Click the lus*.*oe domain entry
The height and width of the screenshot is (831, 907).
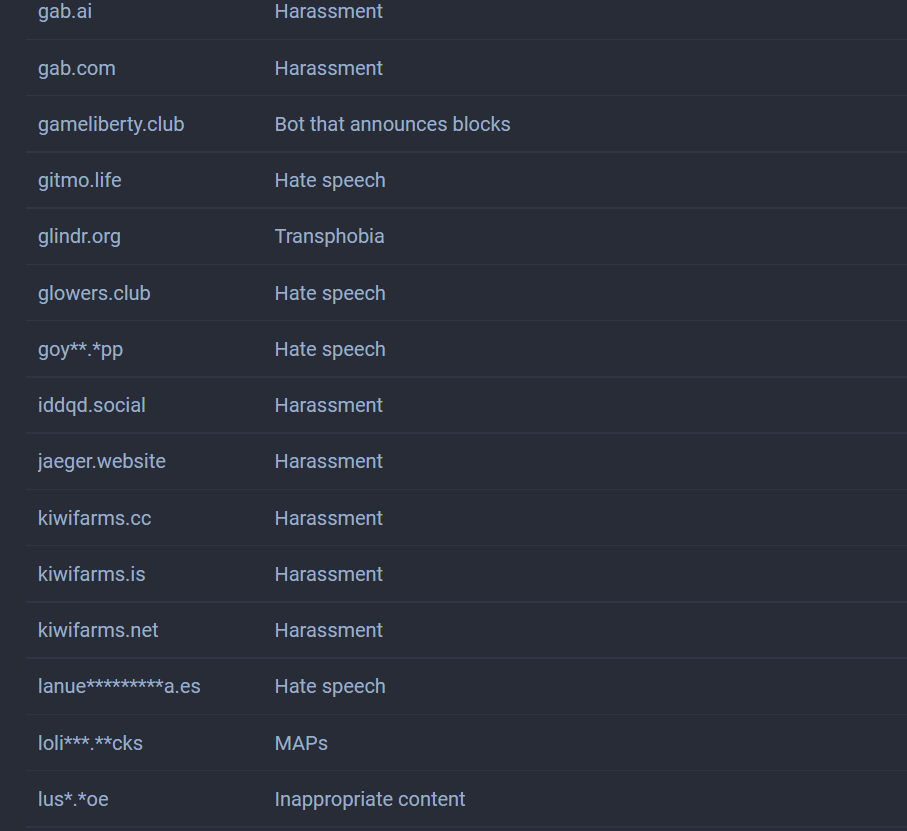pyautogui.click(x=73, y=799)
